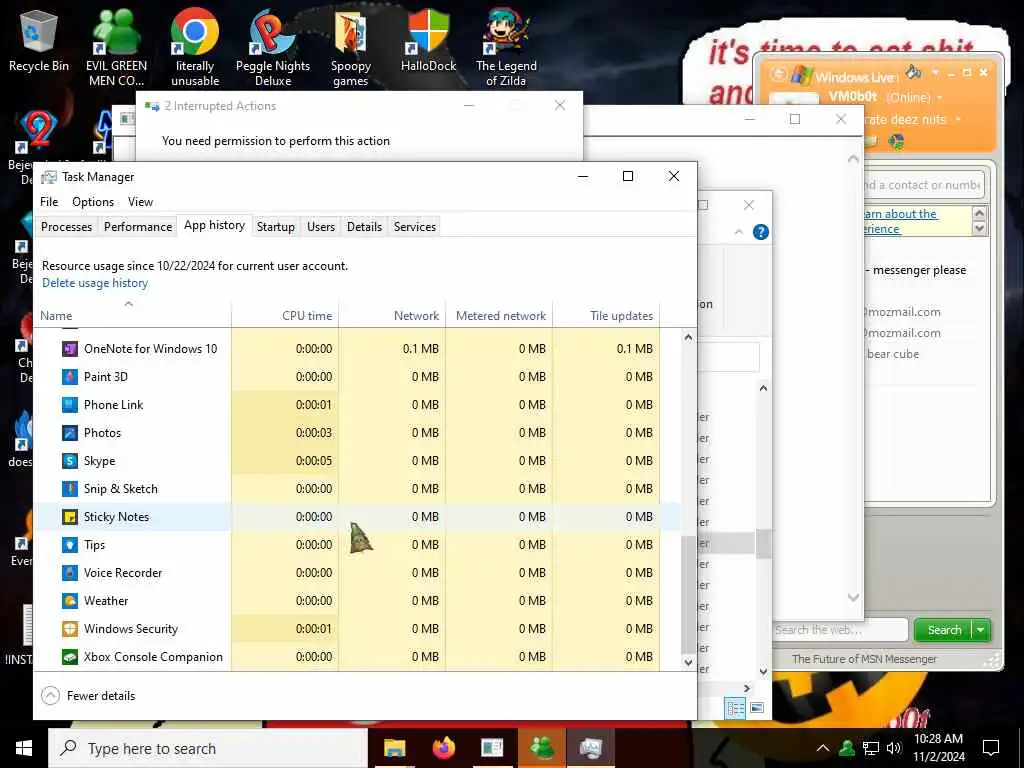
Task: Open the Search button dropdown arrow
Action: (981, 630)
